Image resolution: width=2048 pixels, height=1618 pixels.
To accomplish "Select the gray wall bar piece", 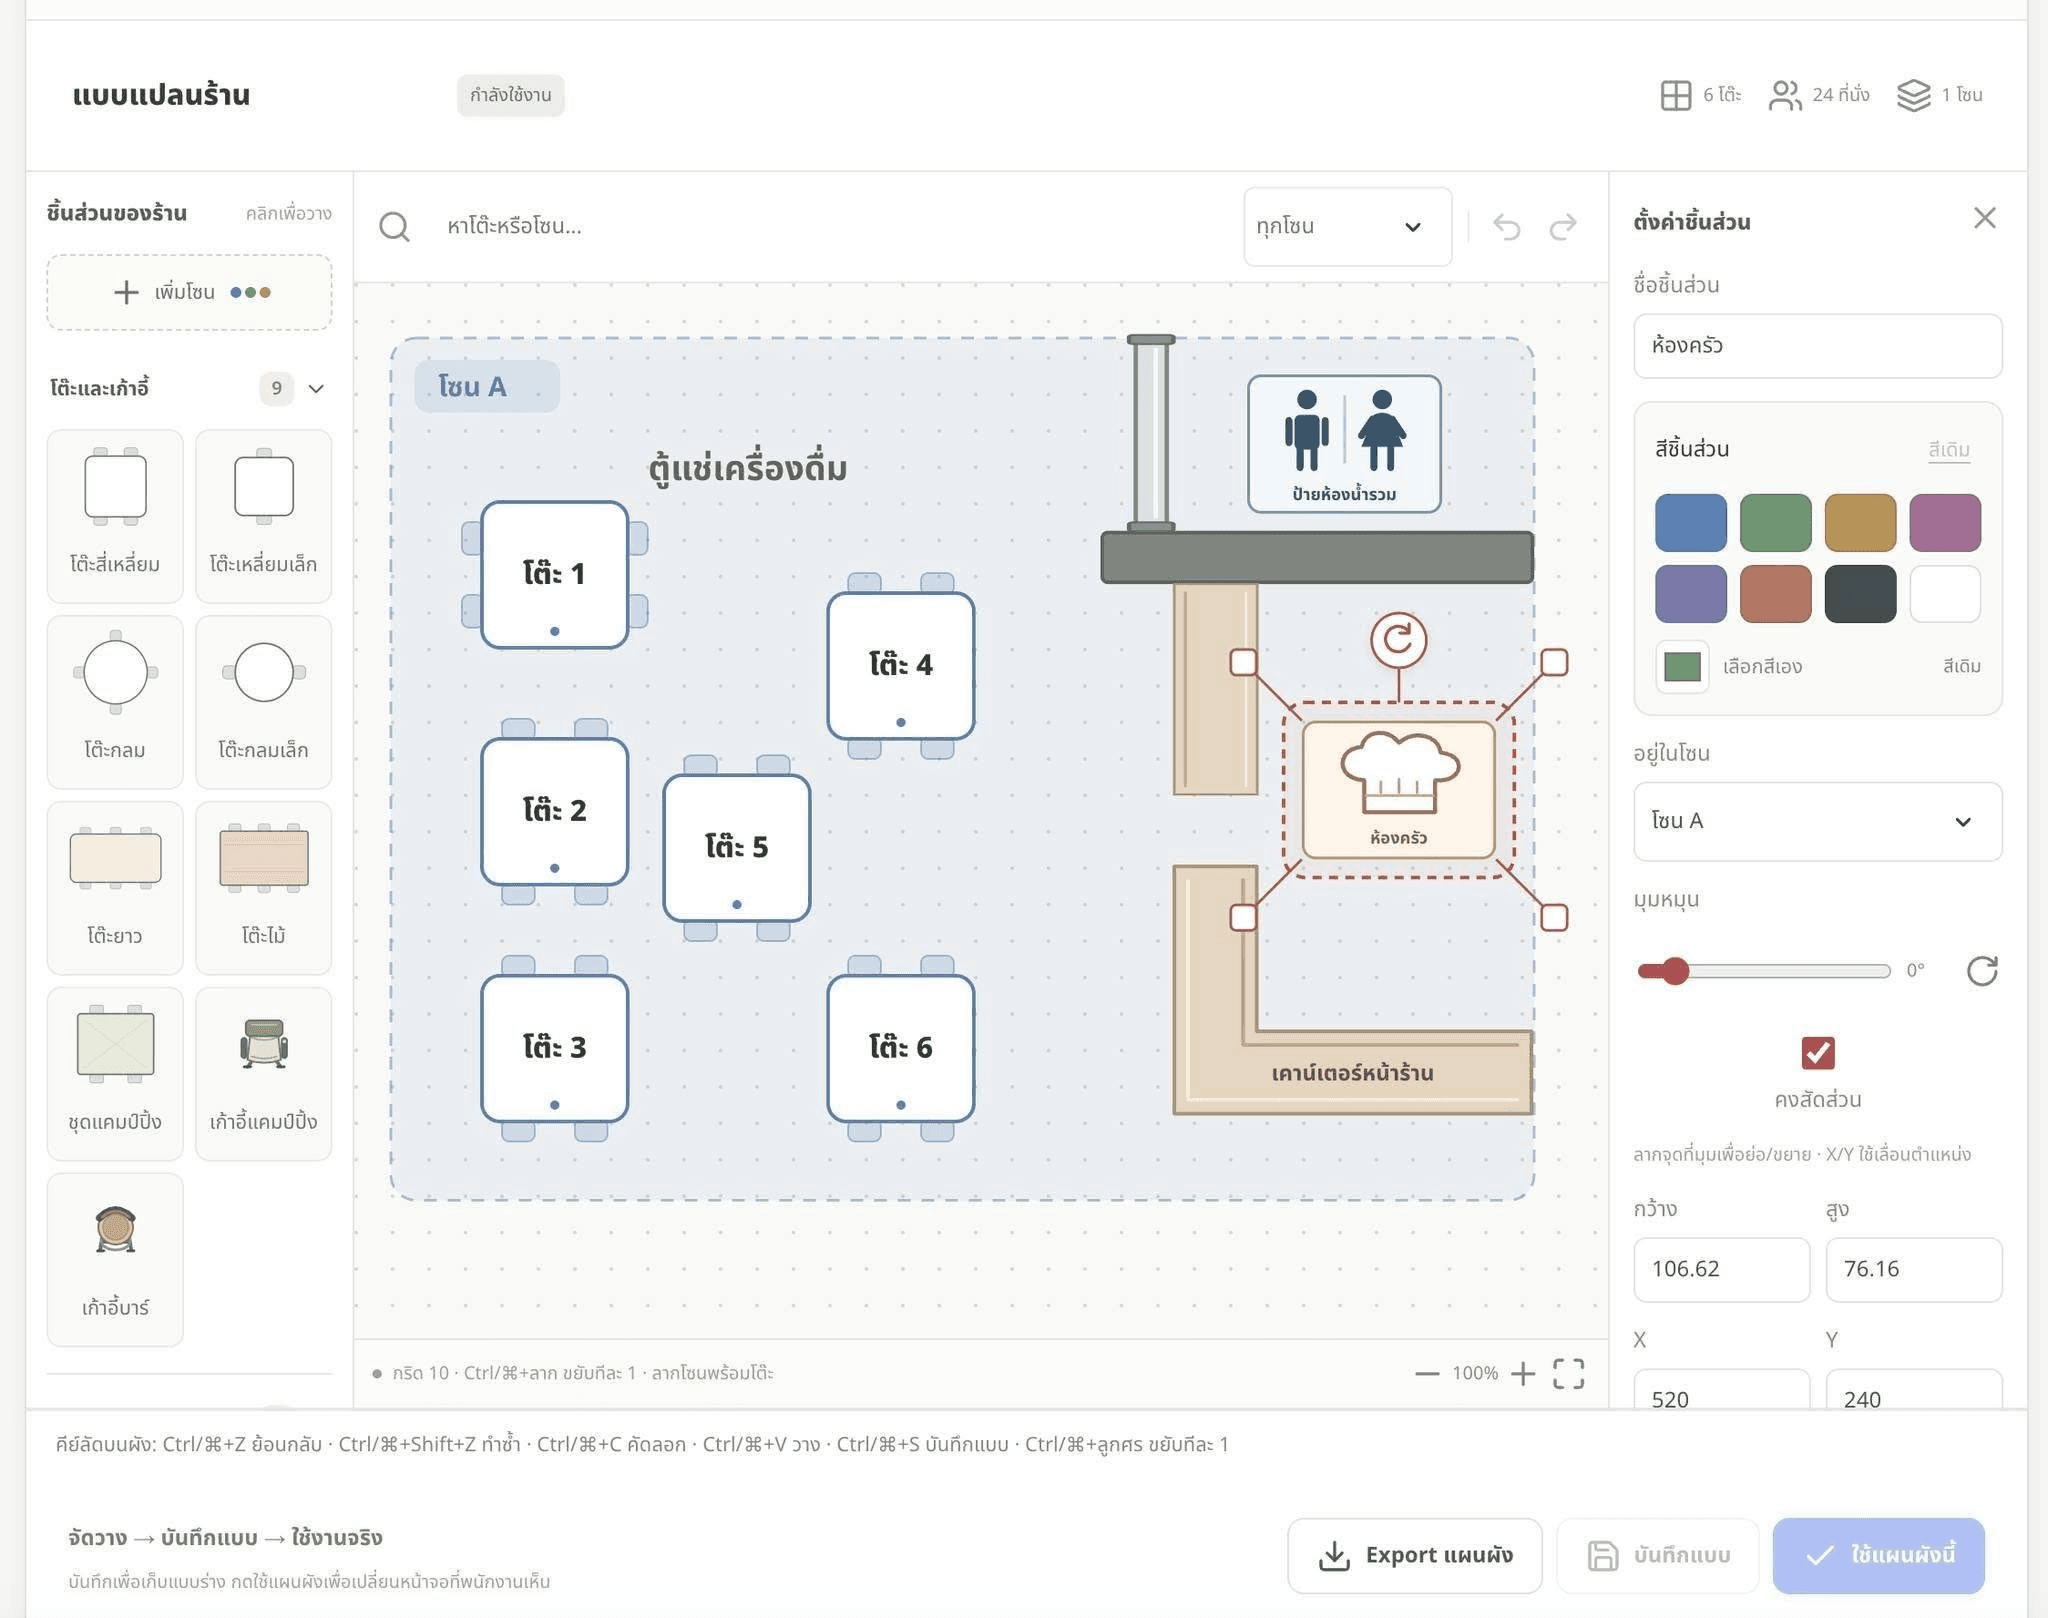I will point(1317,558).
